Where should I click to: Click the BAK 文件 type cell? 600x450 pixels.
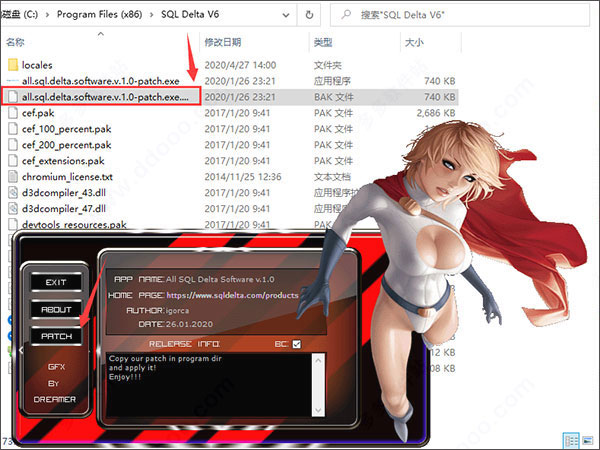point(334,97)
